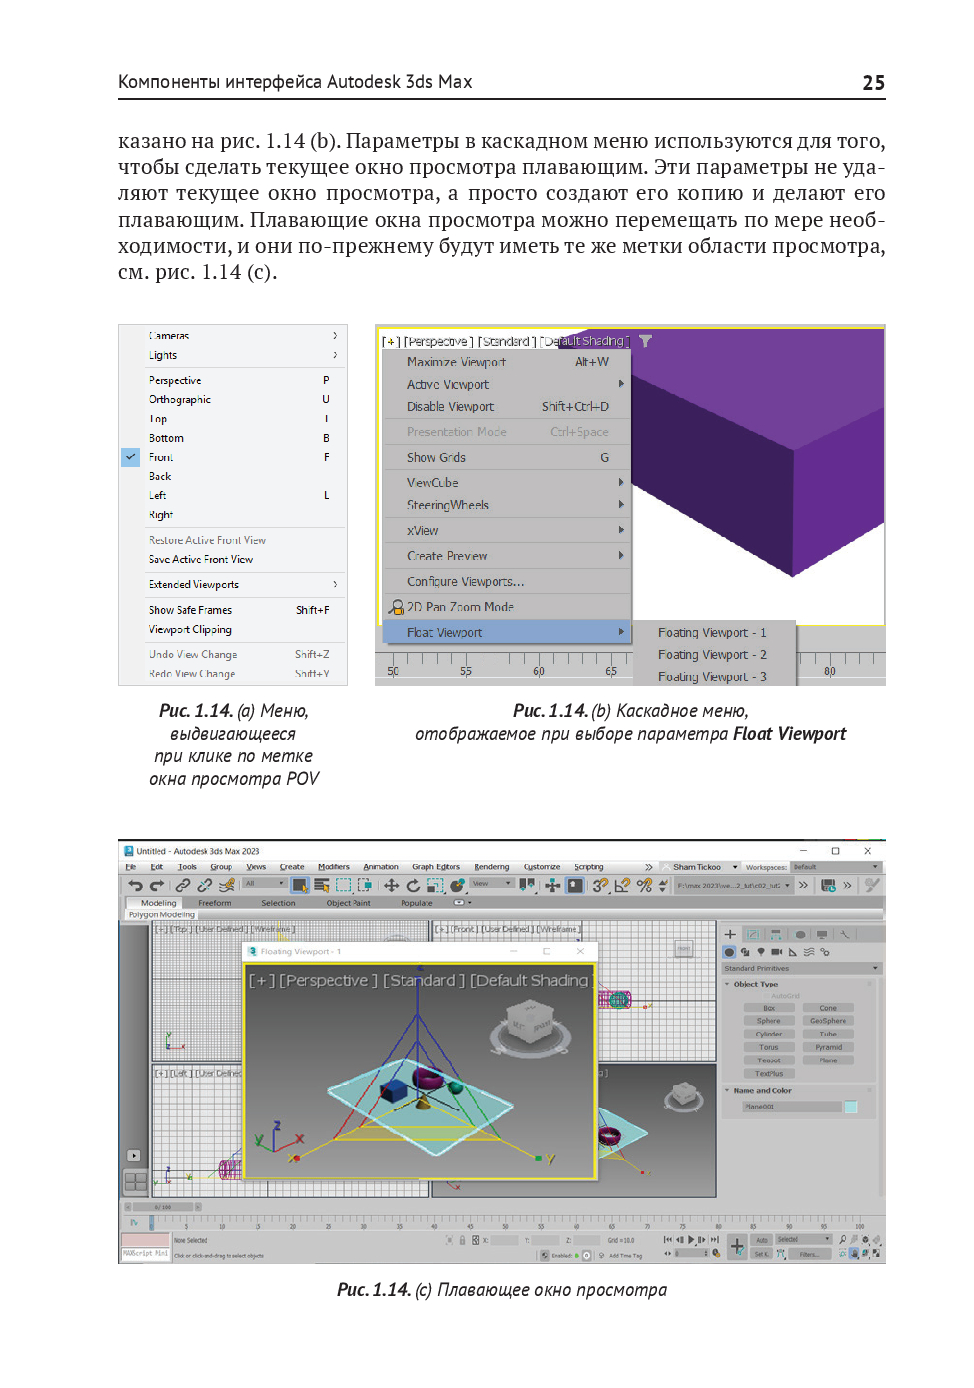The height and width of the screenshot is (1388, 974).
Task: Click the Pyramid primitive button
Action: tap(828, 1047)
